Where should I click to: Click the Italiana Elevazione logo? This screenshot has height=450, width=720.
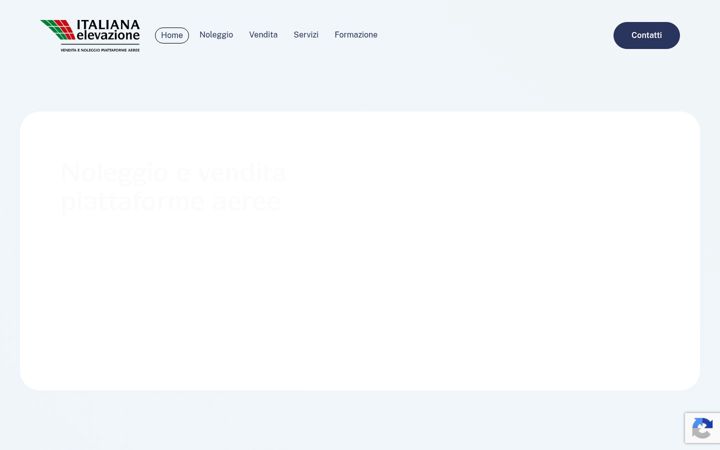tap(90, 35)
